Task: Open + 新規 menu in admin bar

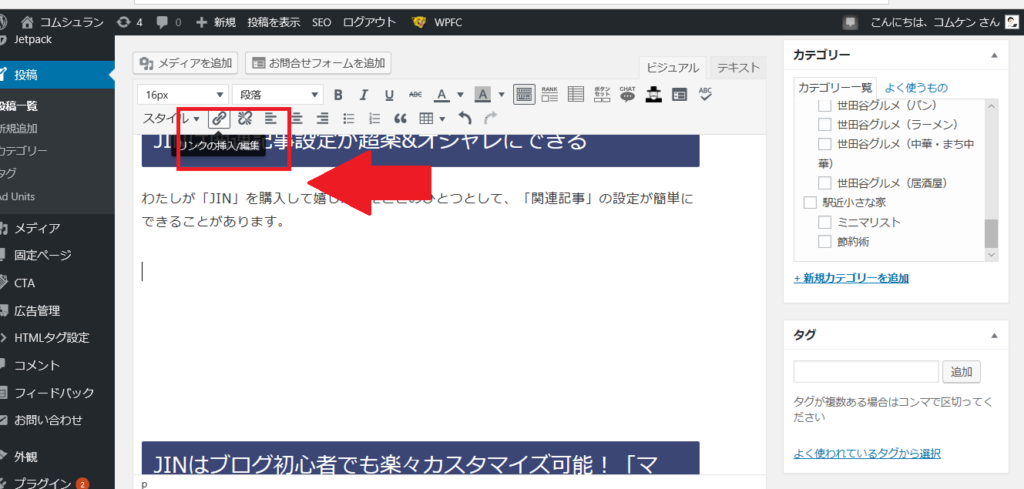Action: click(216, 22)
